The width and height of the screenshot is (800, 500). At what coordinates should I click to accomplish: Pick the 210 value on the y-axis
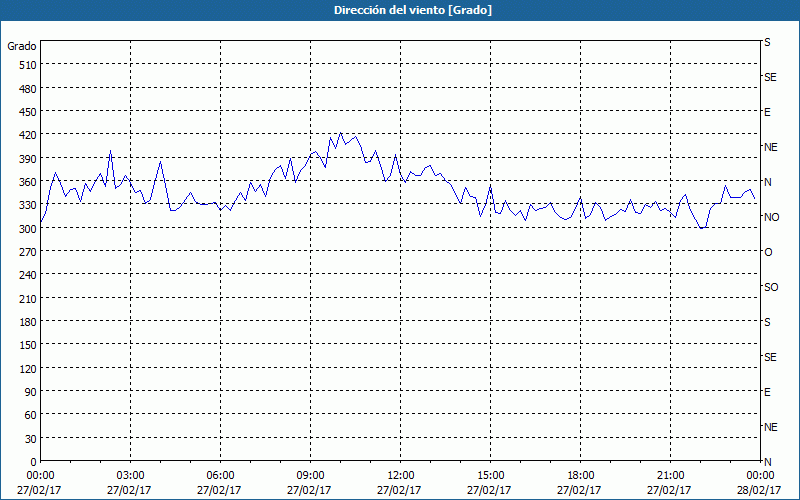pyautogui.click(x=29, y=299)
